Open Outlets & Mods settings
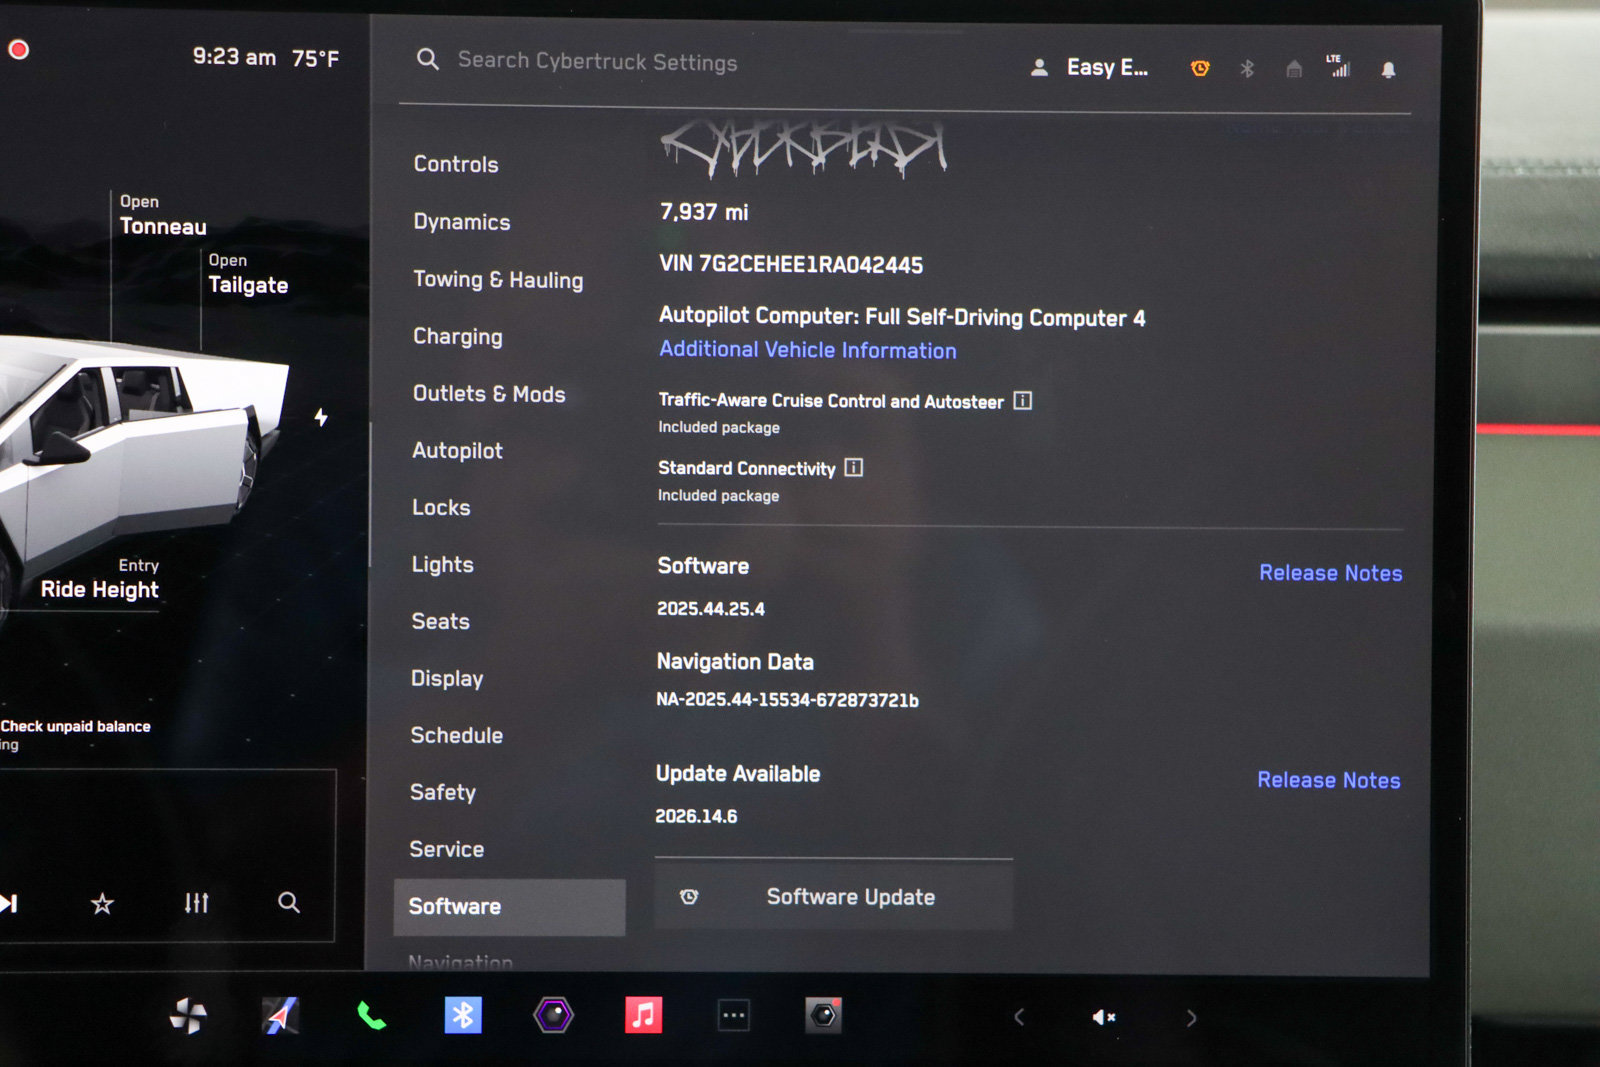 click(x=489, y=394)
